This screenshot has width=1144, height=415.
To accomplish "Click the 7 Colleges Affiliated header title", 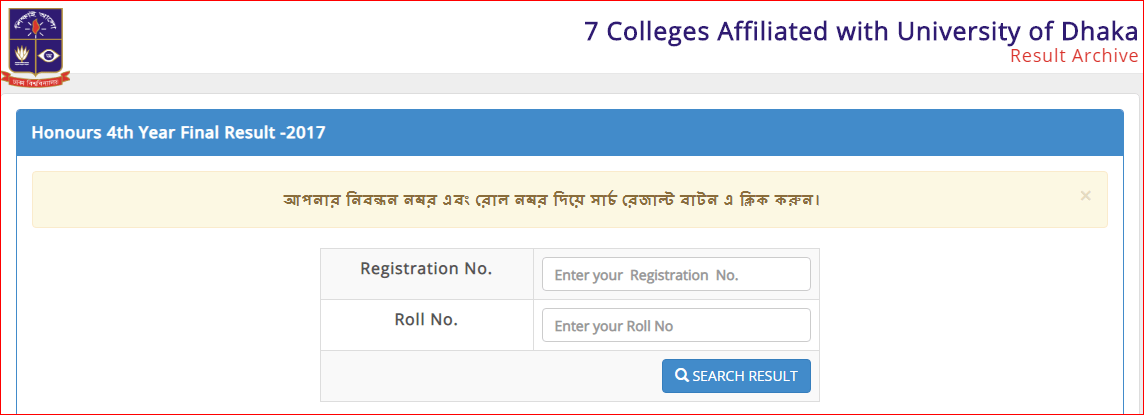I will tap(861, 31).
